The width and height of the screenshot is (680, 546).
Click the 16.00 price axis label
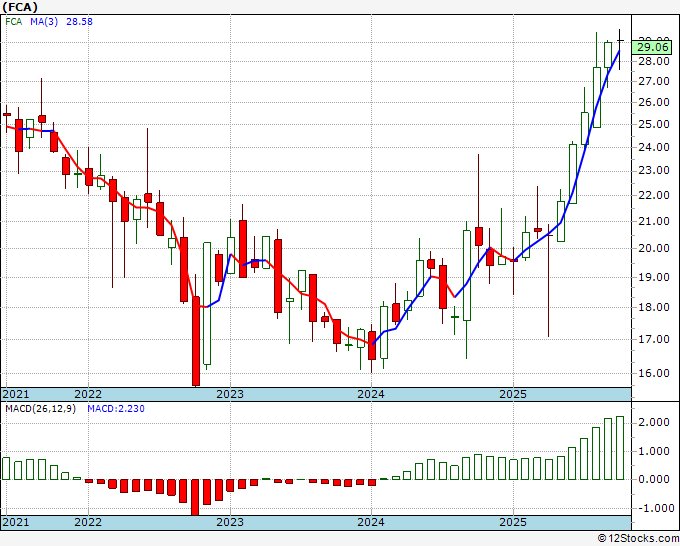click(x=653, y=373)
